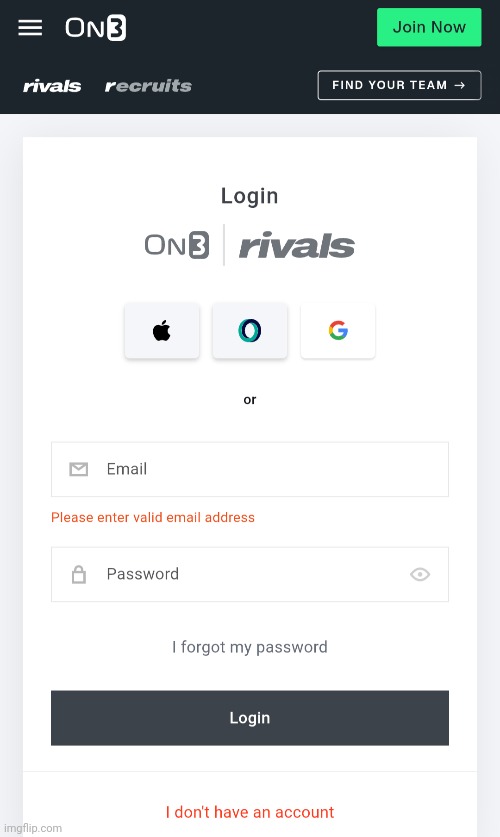This screenshot has height=837, width=500.
Task: Open the hamburger navigation menu
Action: (x=30, y=28)
